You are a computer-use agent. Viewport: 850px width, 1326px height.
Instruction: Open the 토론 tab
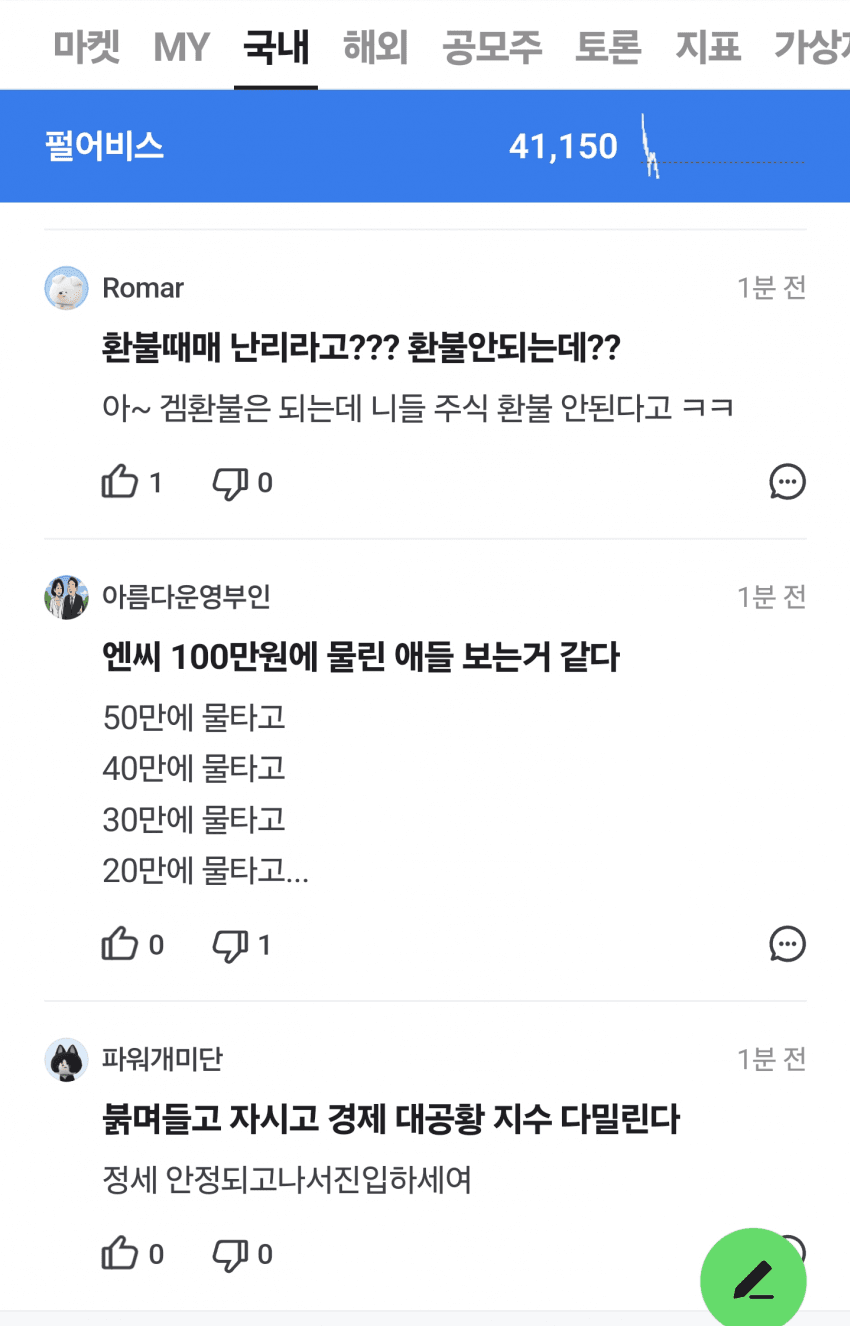coord(607,47)
